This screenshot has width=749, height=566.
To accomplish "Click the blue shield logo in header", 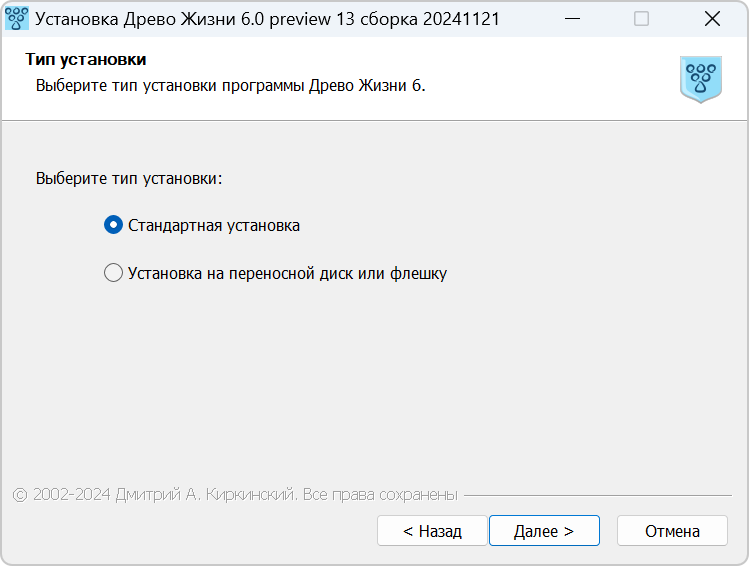I will click(x=701, y=79).
